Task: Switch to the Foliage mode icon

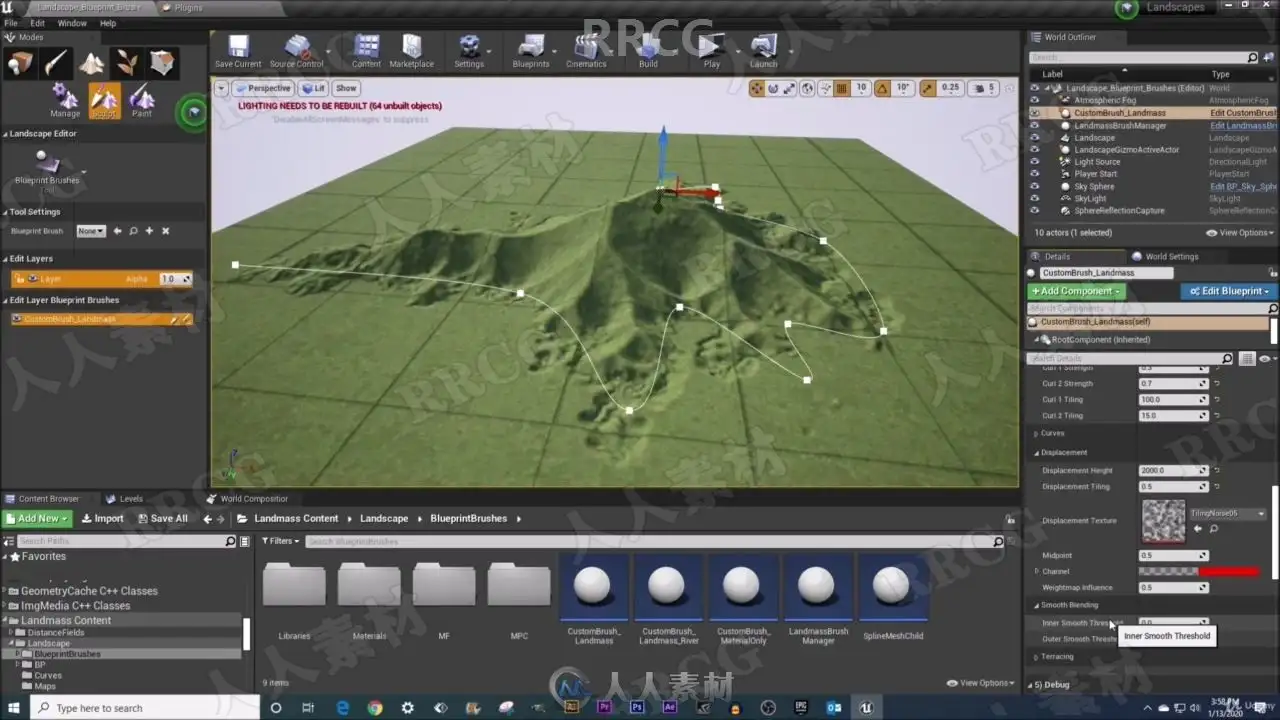Action: (127, 64)
